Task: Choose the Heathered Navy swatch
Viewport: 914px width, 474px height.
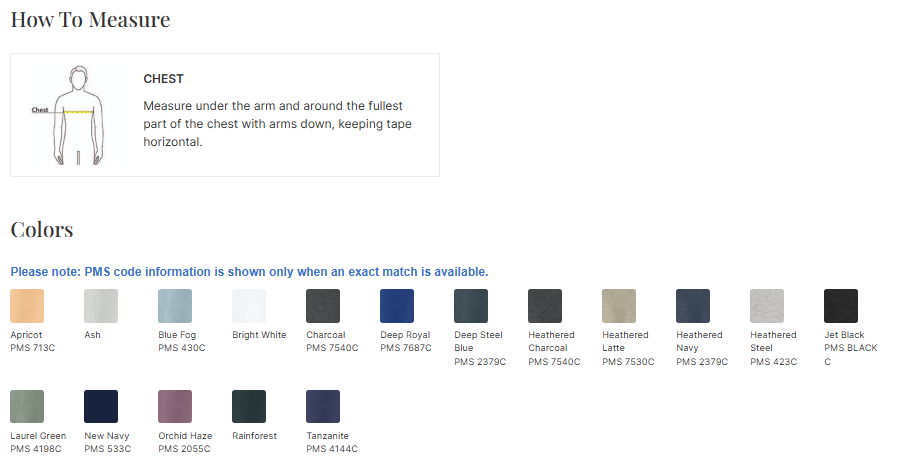Action: 693,306
